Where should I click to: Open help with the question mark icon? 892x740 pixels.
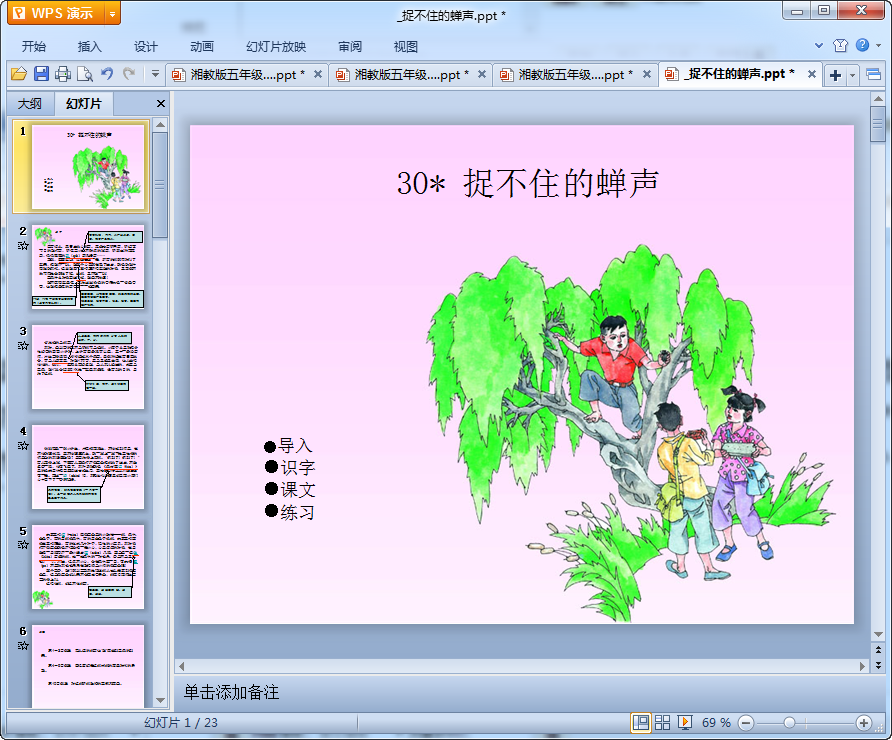pos(862,45)
